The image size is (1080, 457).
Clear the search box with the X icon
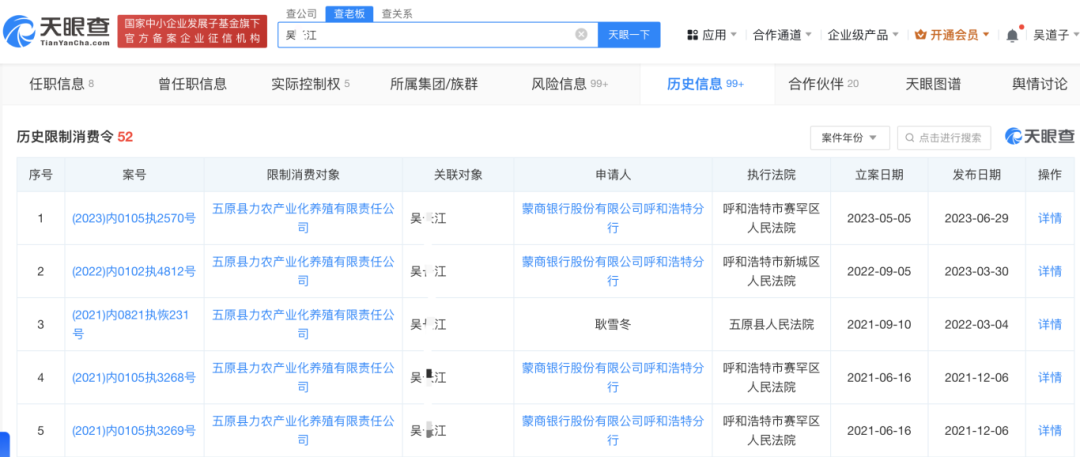tap(581, 34)
